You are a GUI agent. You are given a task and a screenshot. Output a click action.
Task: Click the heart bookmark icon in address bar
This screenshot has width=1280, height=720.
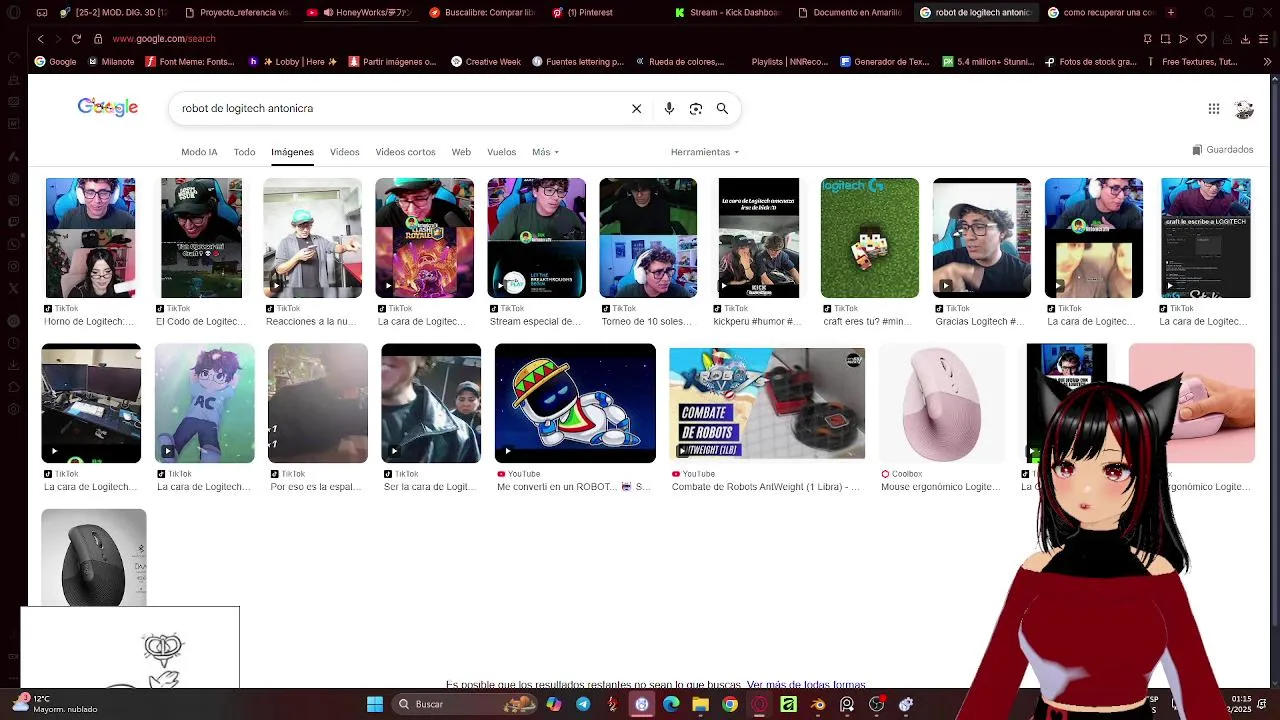(1201, 39)
